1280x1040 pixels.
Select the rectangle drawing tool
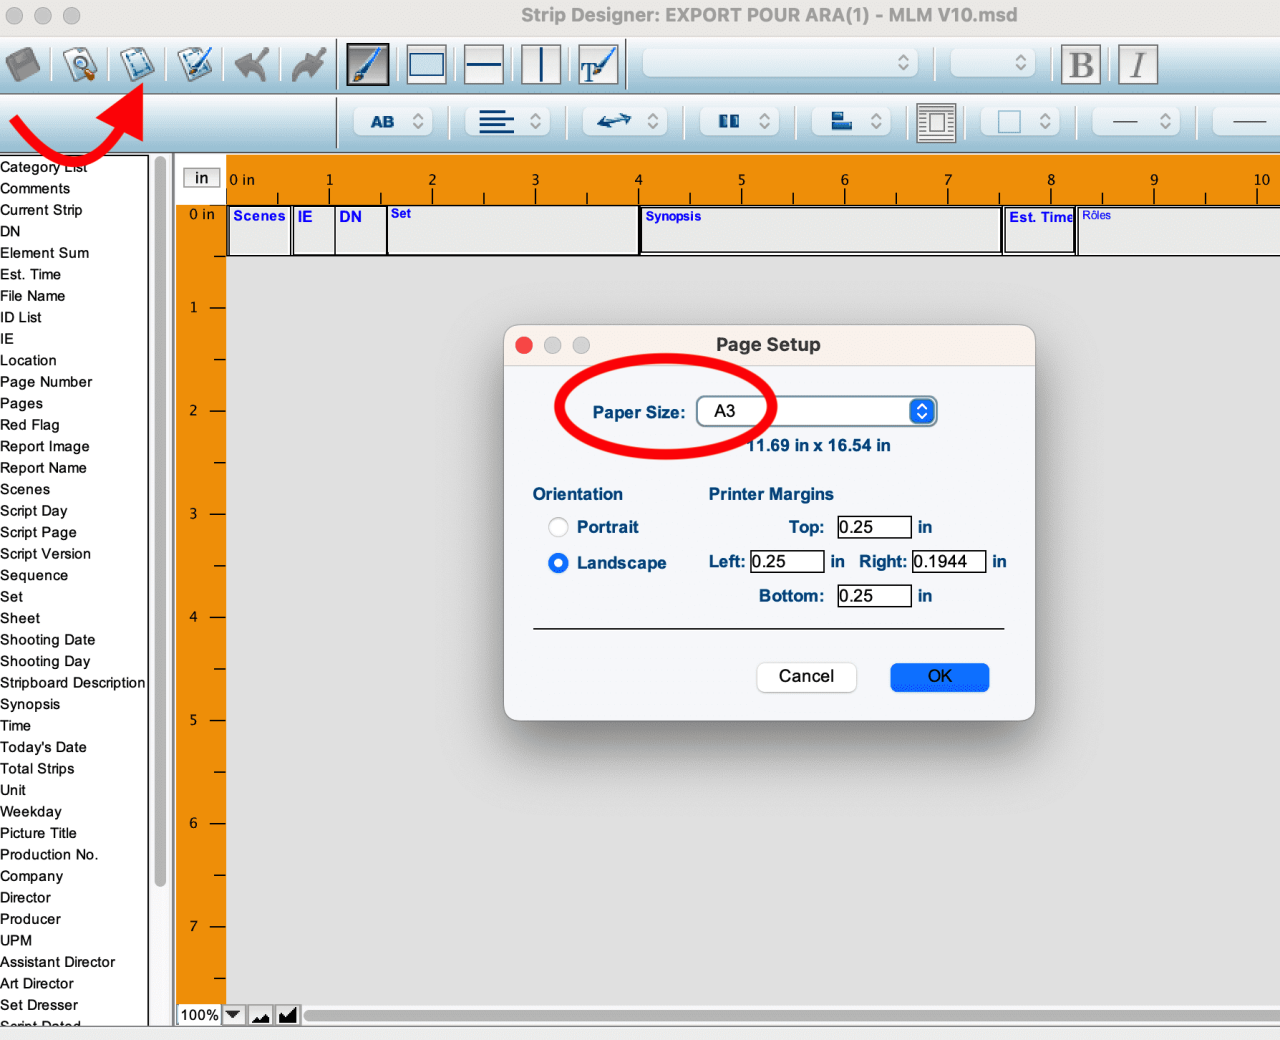pos(426,65)
